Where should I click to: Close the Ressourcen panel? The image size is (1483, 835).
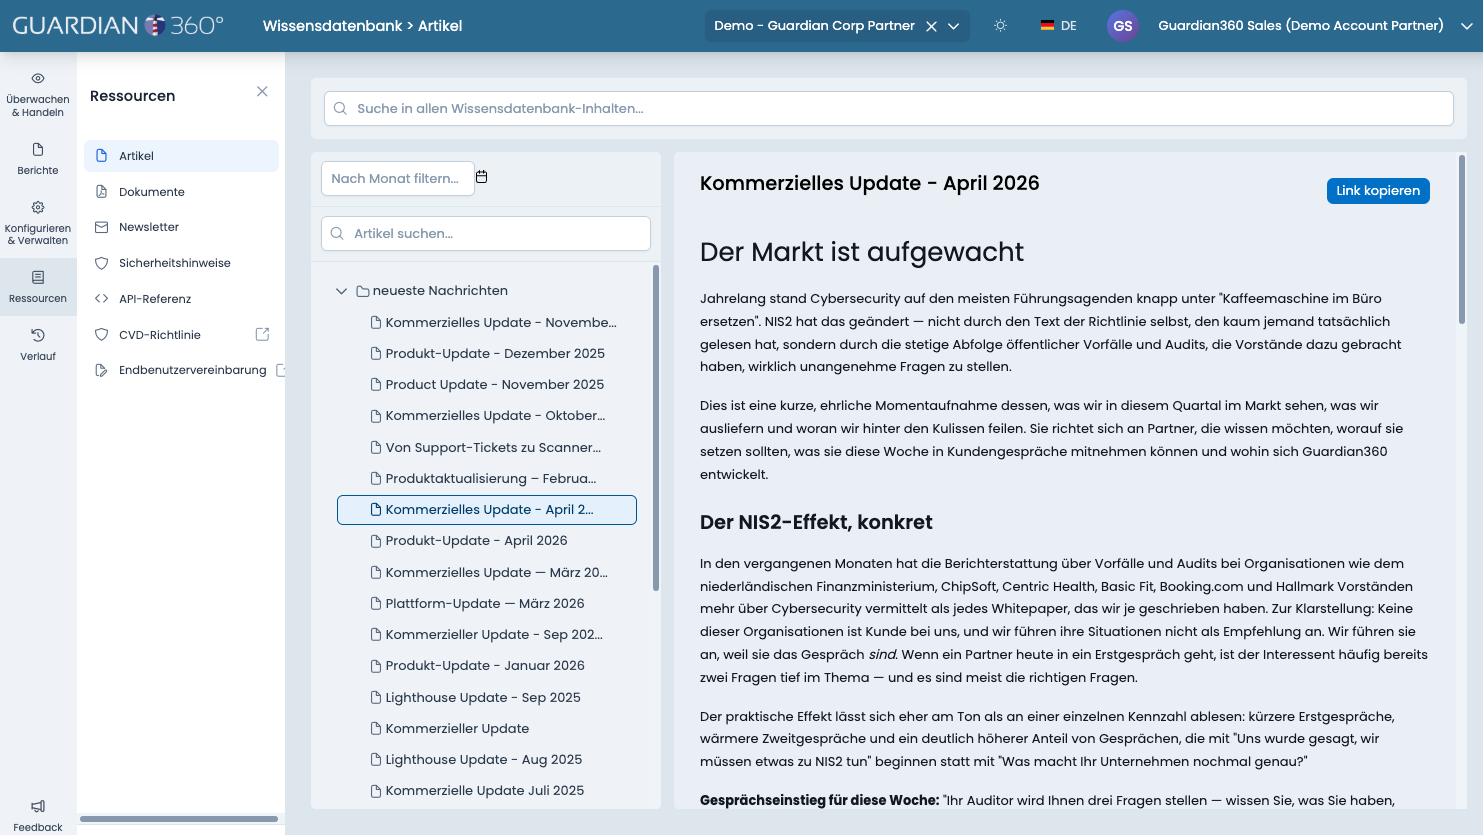(262, 92)
